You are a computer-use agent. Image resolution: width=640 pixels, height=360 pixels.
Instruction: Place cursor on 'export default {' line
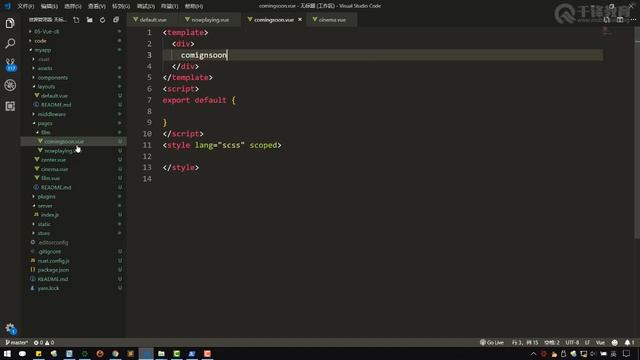pos(199,100)
